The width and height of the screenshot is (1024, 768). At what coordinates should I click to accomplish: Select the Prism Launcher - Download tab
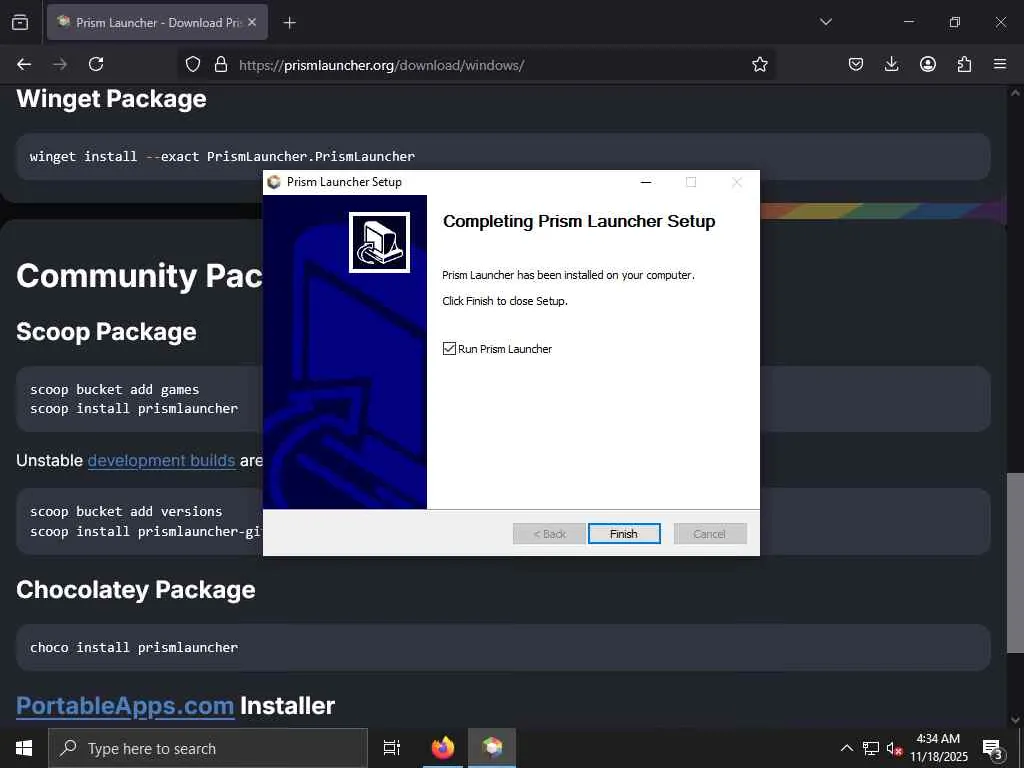click(x=157, y=22)
